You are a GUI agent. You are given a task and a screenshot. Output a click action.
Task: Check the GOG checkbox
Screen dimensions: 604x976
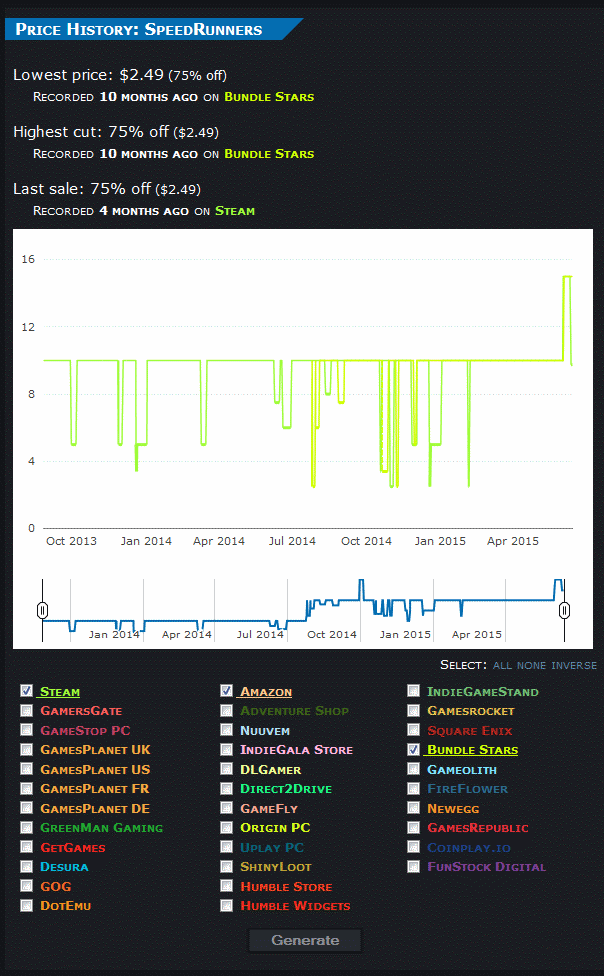click(x=26, y=886)
